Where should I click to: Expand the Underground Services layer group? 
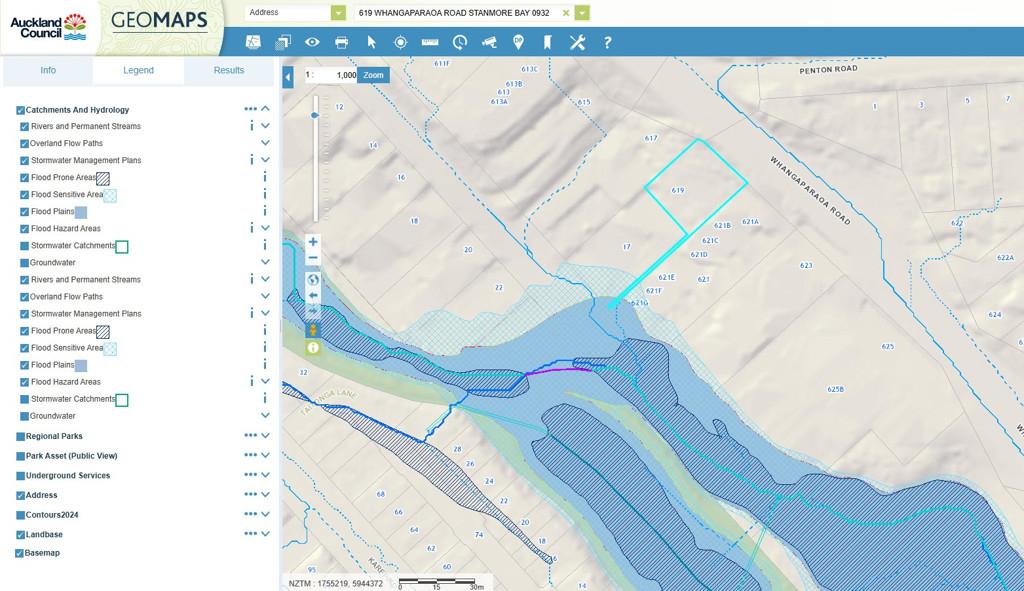(x=266, y=475)
